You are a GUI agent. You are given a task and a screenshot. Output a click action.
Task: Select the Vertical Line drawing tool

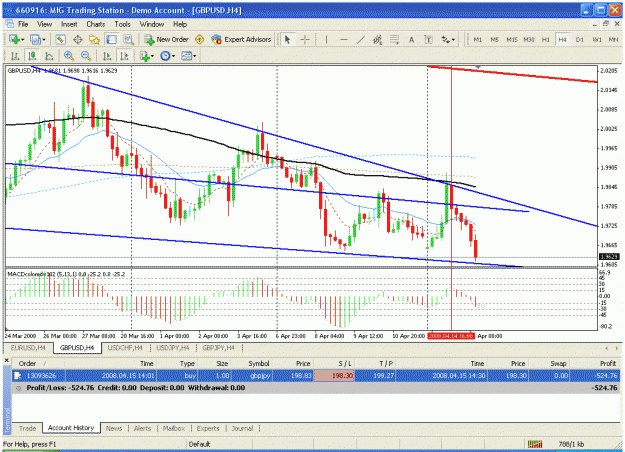coord(326,39)
